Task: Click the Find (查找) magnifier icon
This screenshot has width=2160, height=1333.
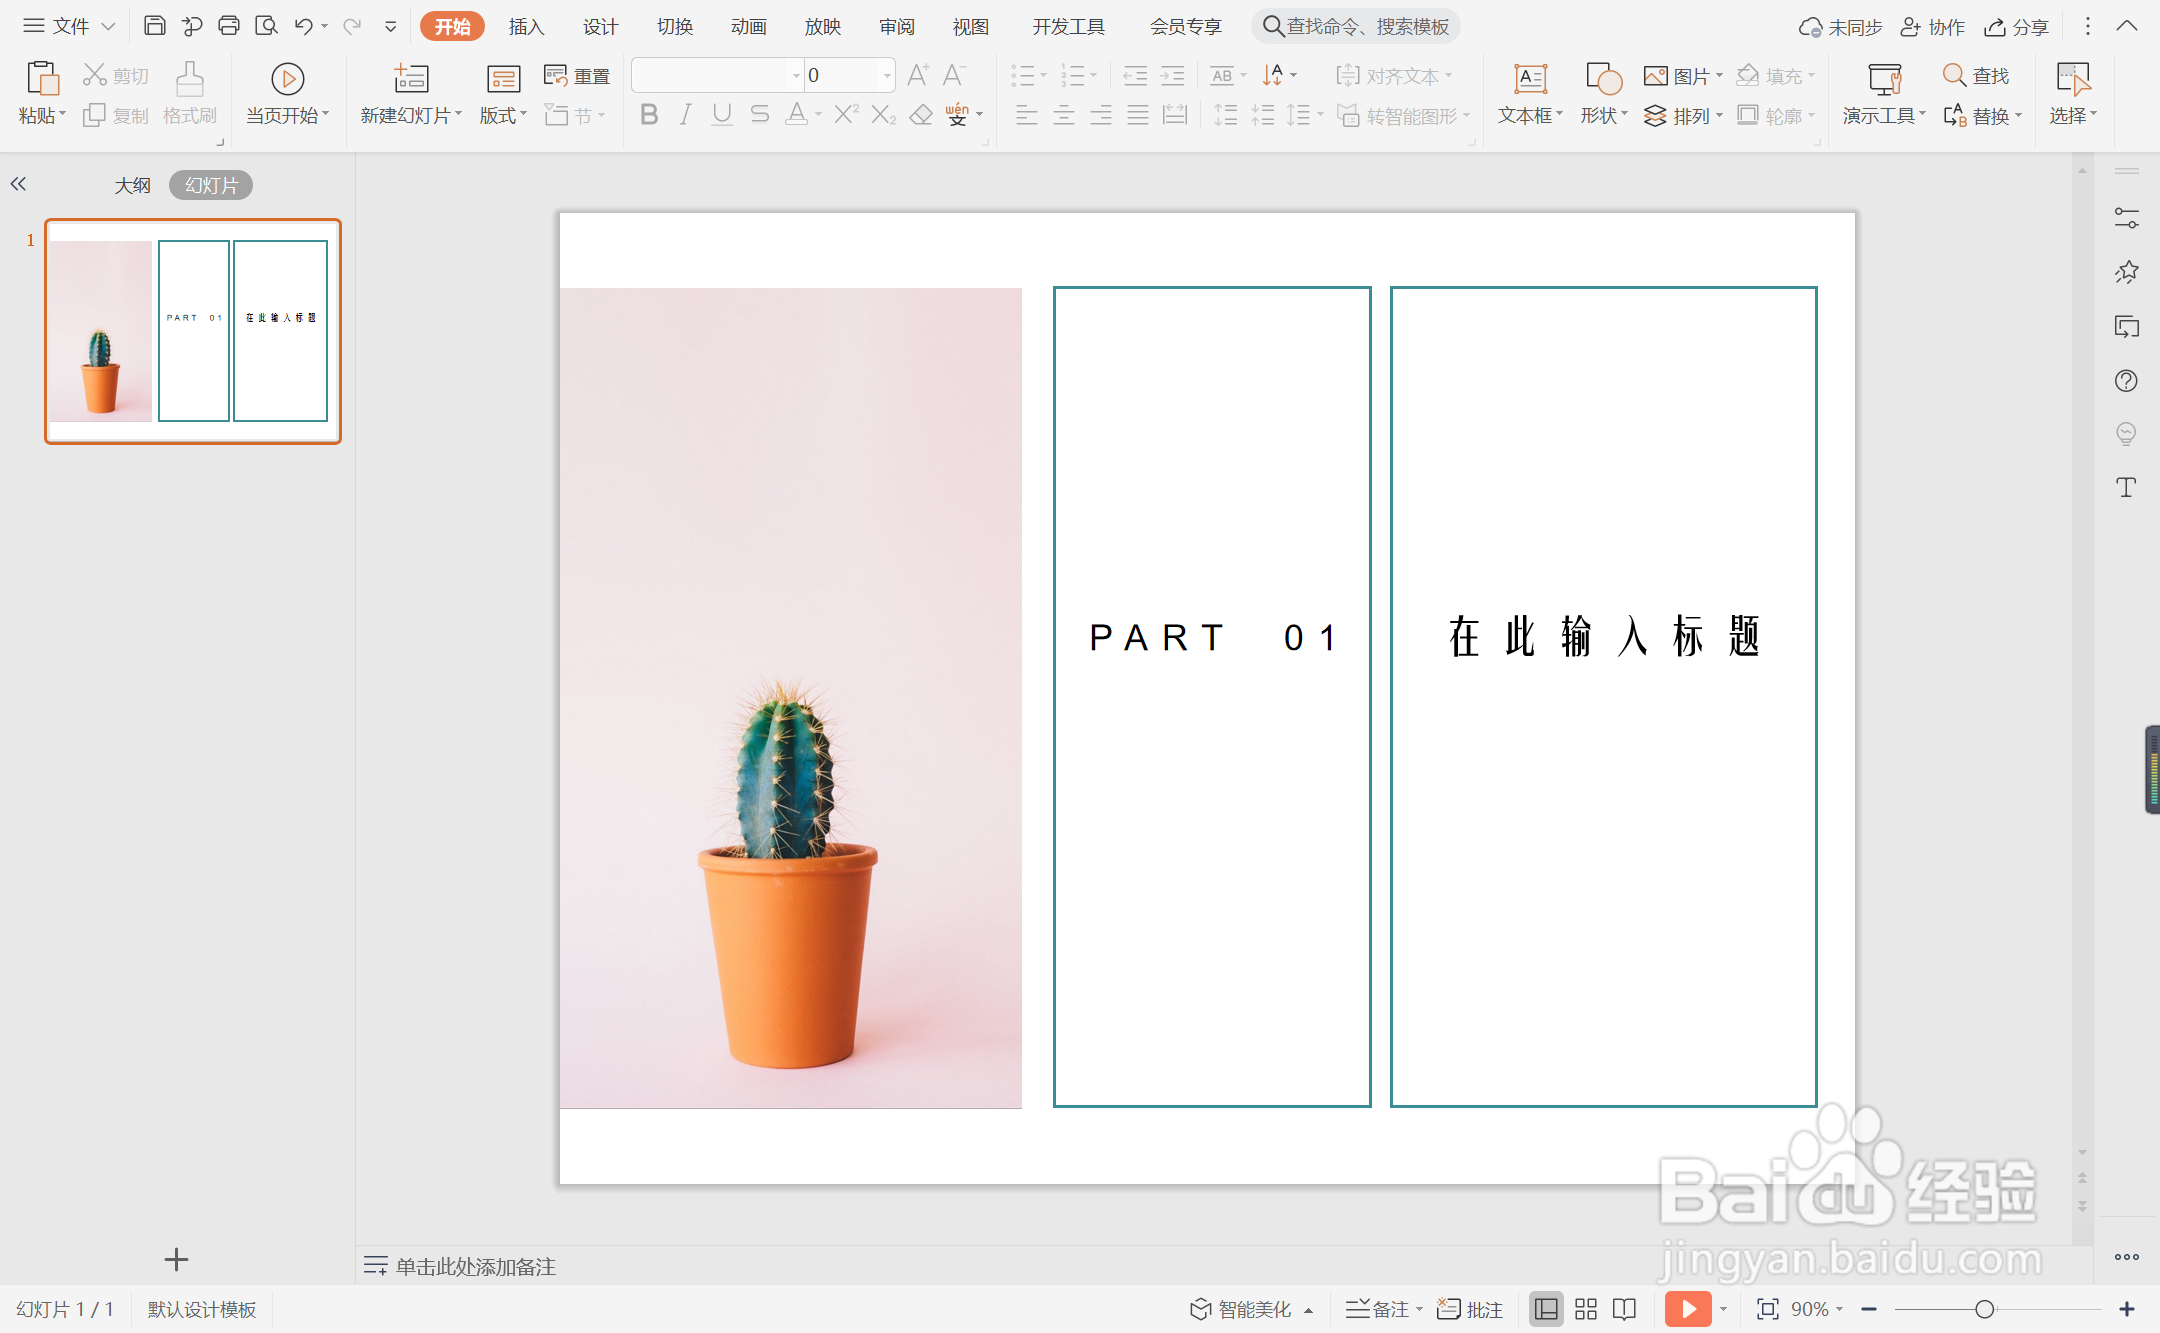Action: pyautogui.click(x=1954, y=75)
